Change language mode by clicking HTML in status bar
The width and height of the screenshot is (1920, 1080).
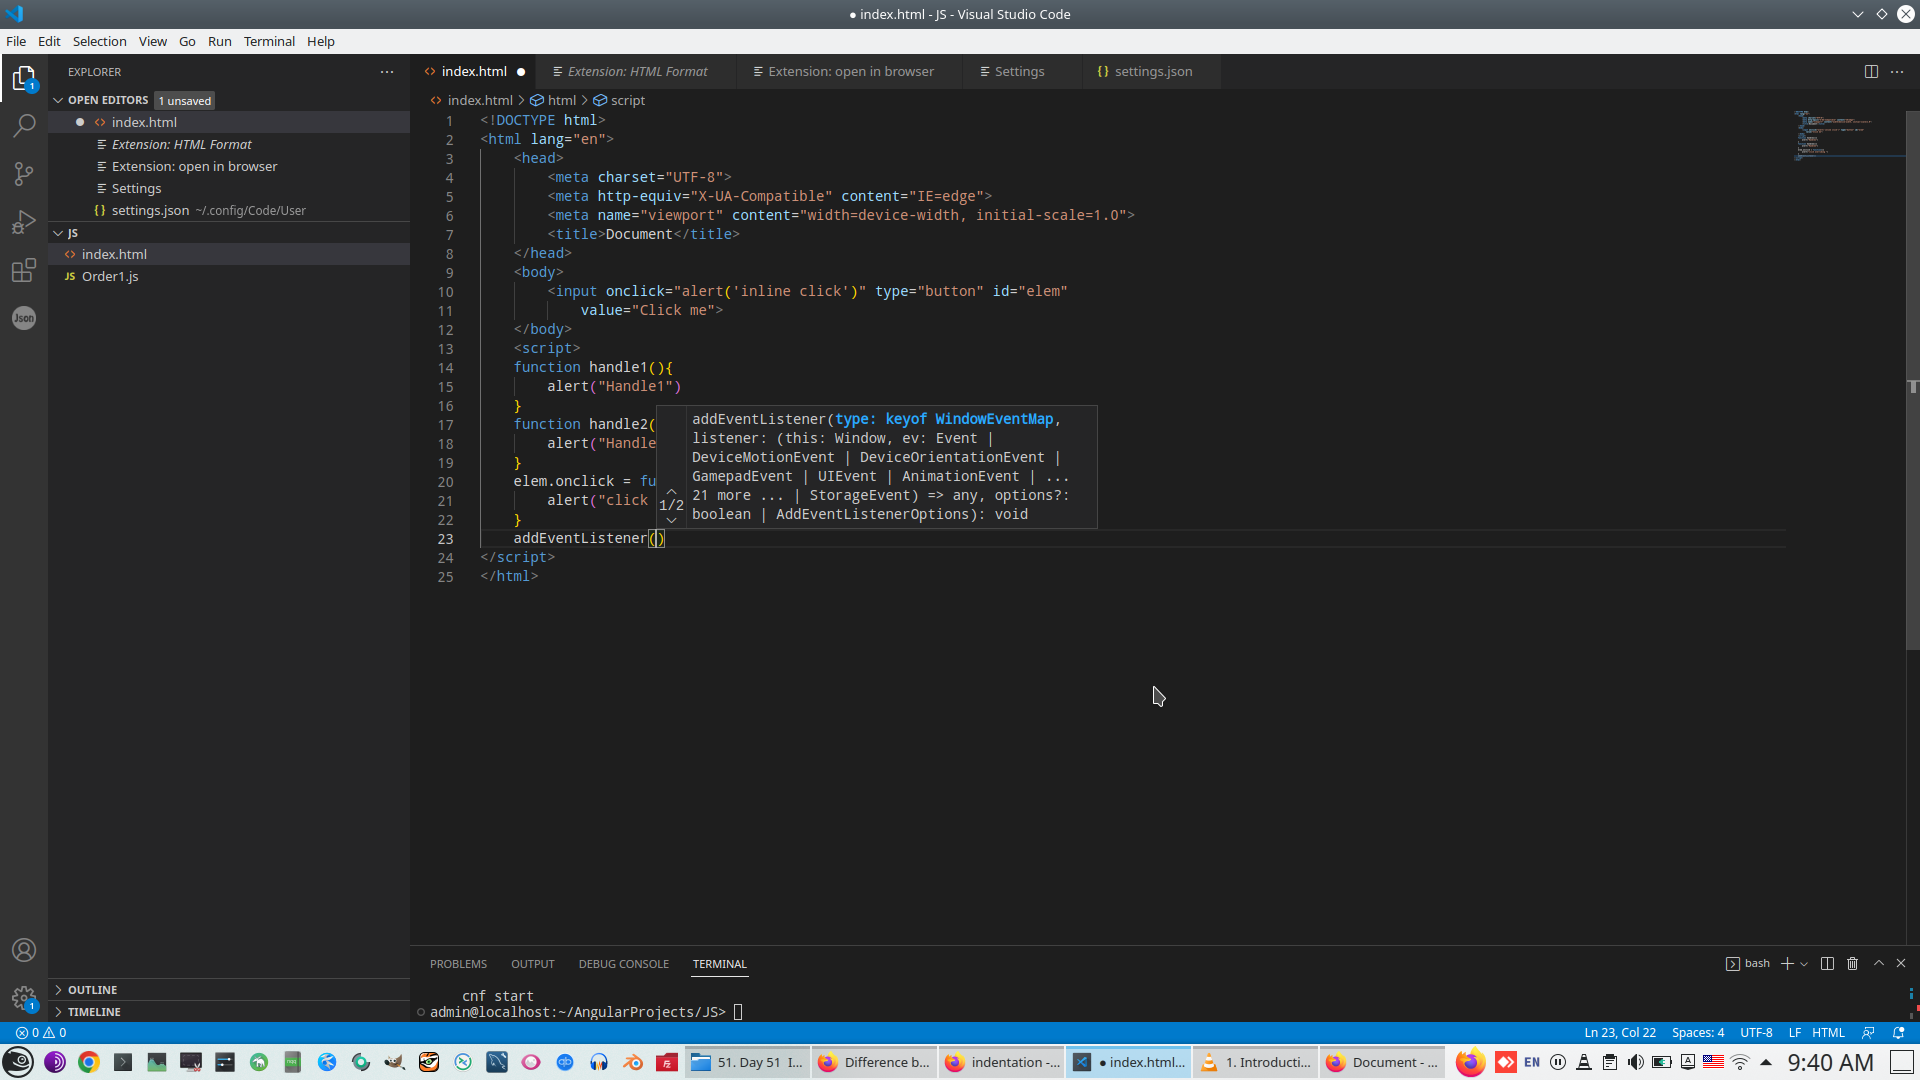click(x=1830, y=1032)
